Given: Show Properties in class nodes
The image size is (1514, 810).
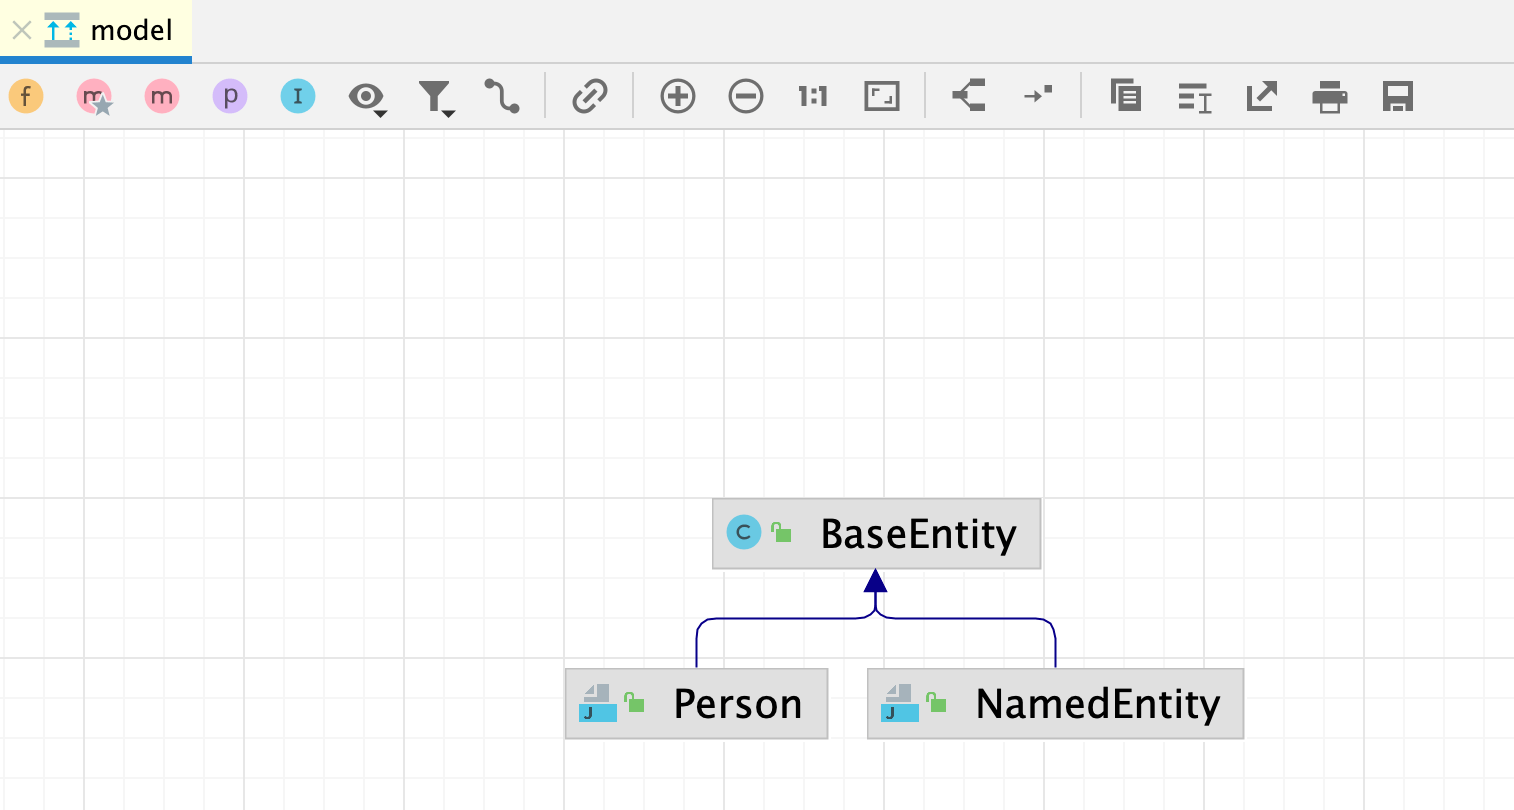Looking at the screenshot, I should click(x=230, y=96).
